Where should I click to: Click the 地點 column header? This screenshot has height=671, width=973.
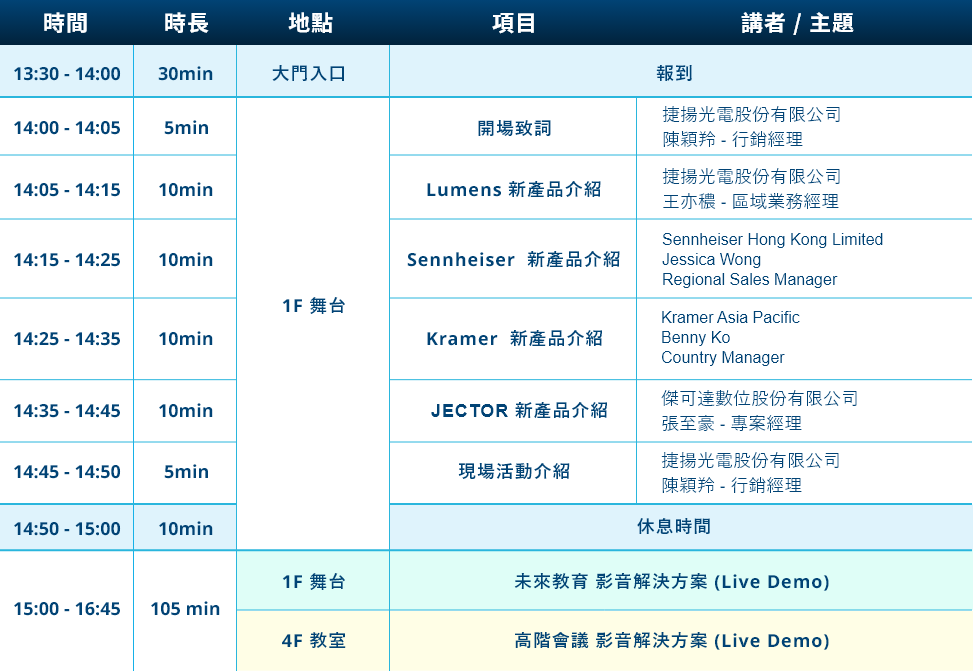(311, 23)
